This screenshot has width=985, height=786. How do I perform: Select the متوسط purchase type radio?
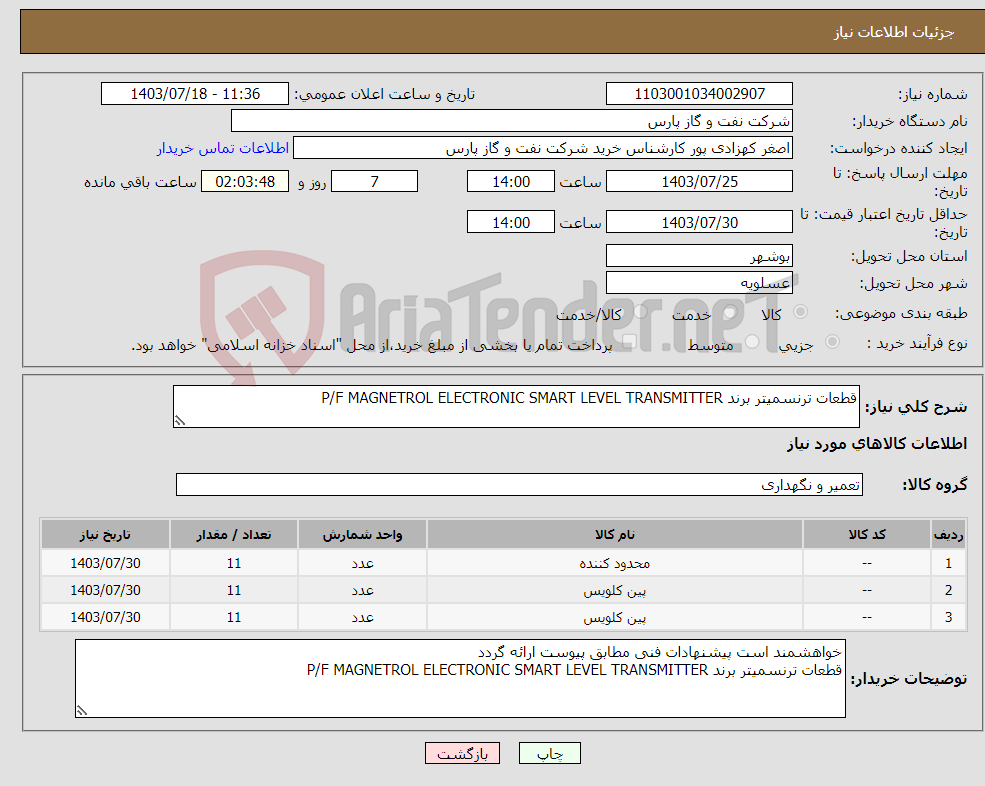(752, 342)
